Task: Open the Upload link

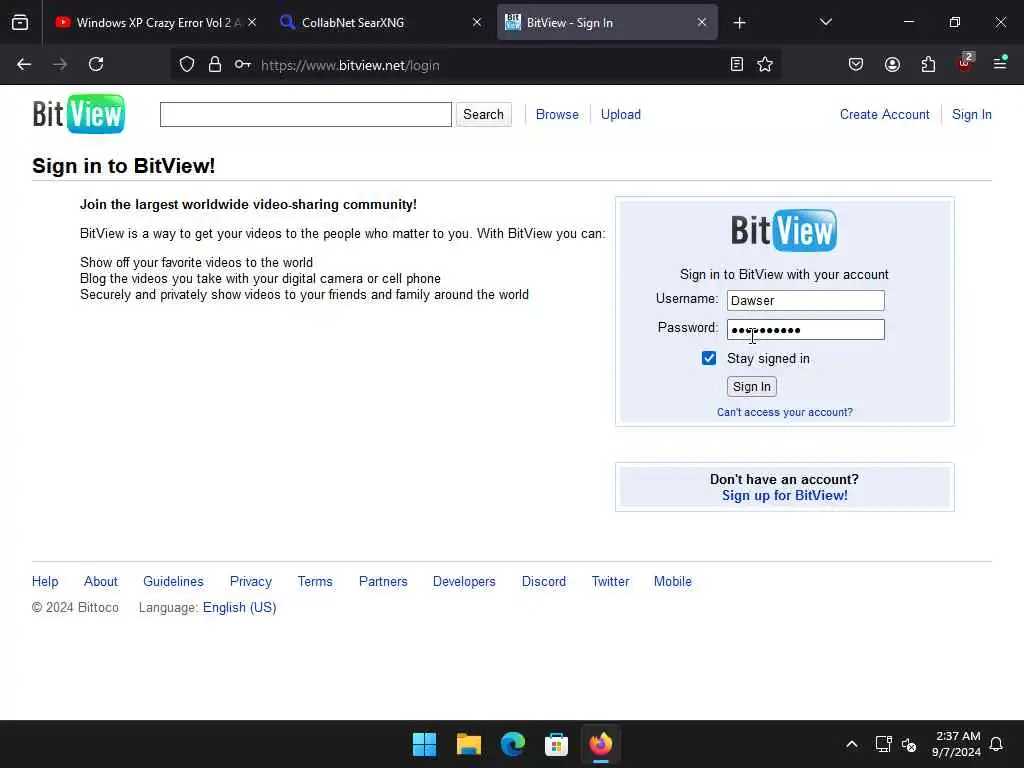Action: point(620,114)
